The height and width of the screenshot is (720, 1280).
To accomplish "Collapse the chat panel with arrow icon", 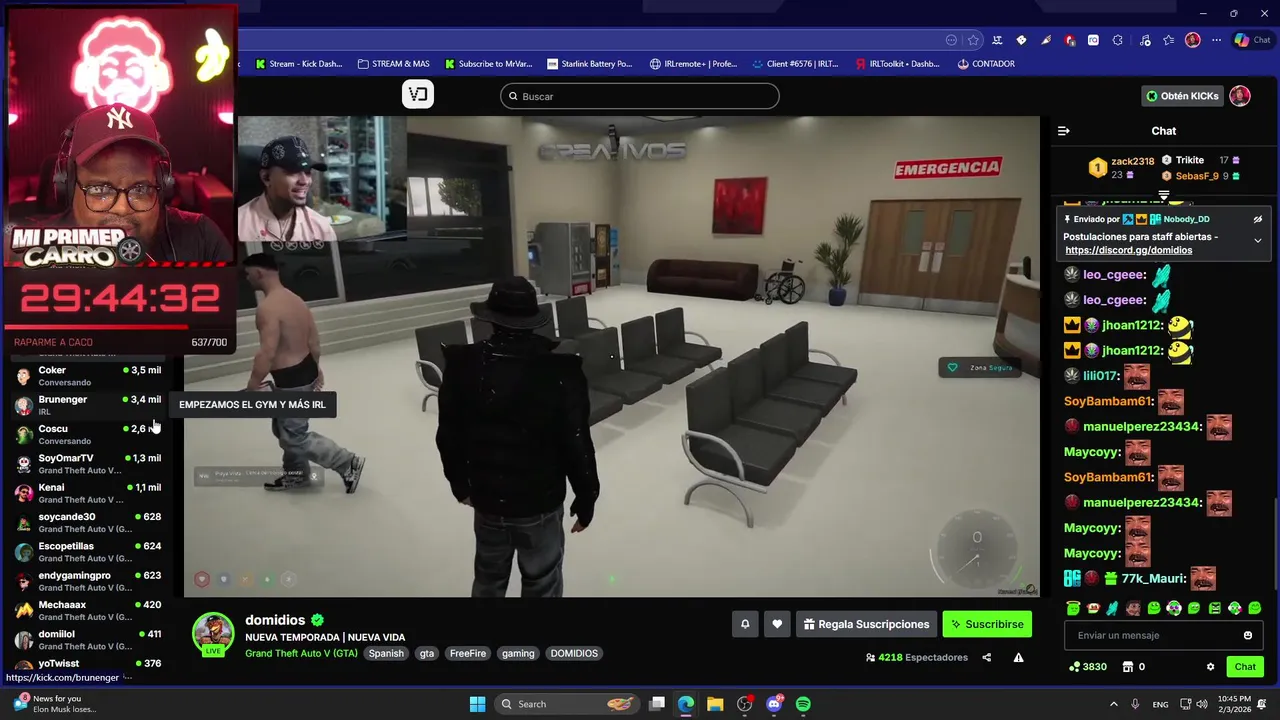I will [x=1064, y=131].
